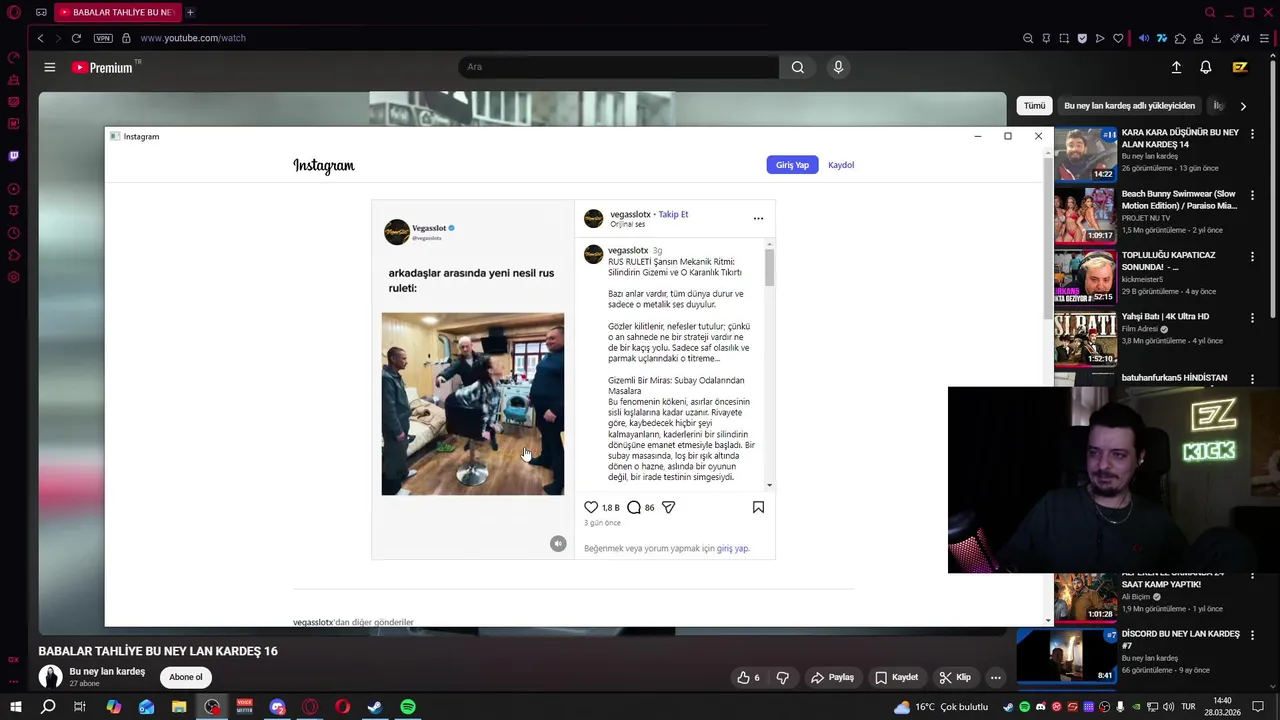Open Bu ney lan kardeş channel avatar
Image resolution: width=1280 pixels, height=720 pixels.
(50, 677)
